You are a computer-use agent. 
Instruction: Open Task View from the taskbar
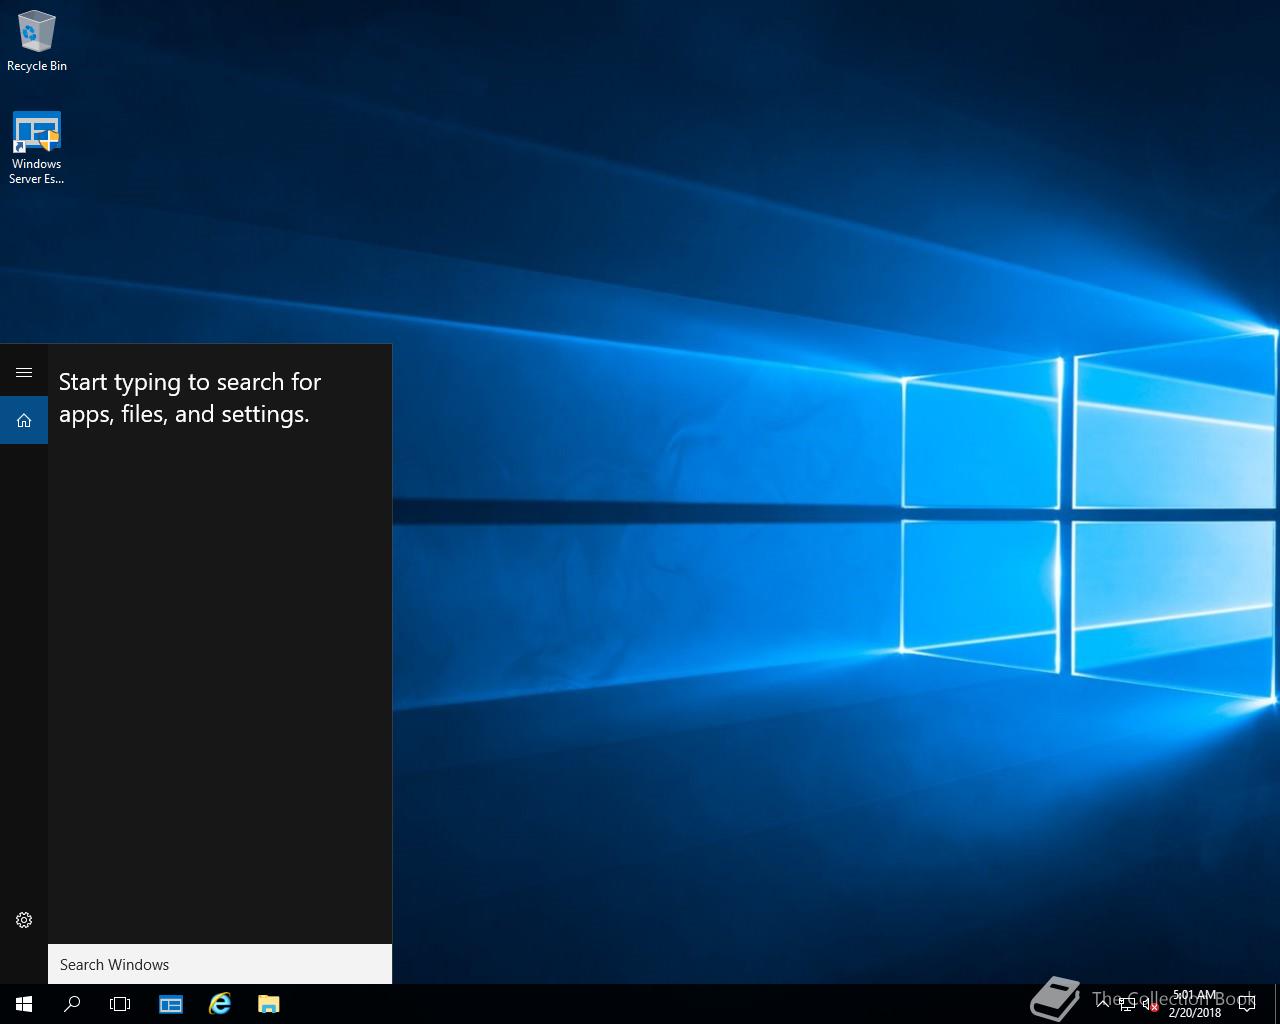(x=120, y=1004)
